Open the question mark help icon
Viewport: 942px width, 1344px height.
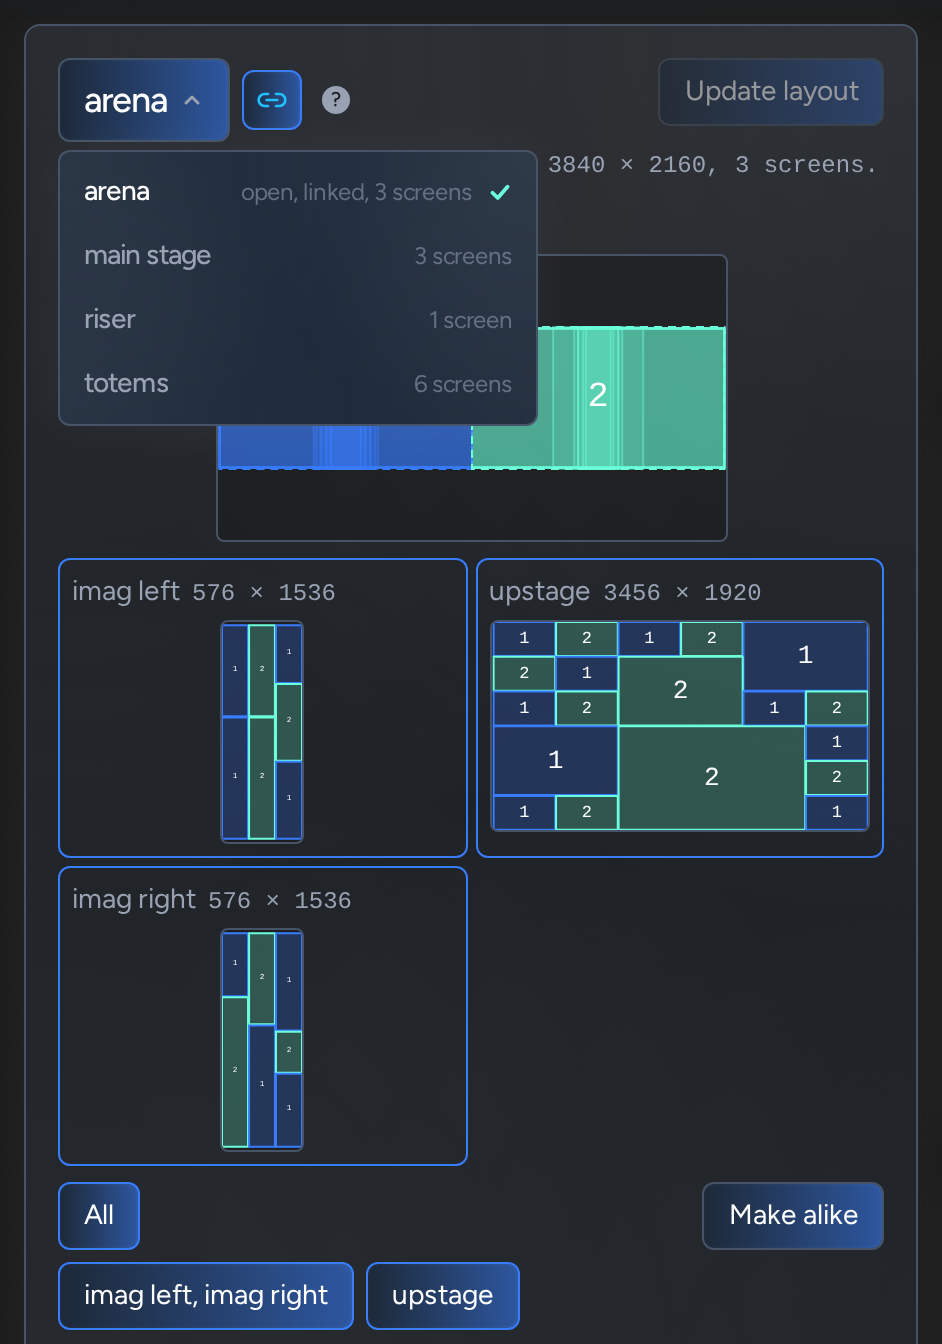pyautogui.click(x=336, y=100)
